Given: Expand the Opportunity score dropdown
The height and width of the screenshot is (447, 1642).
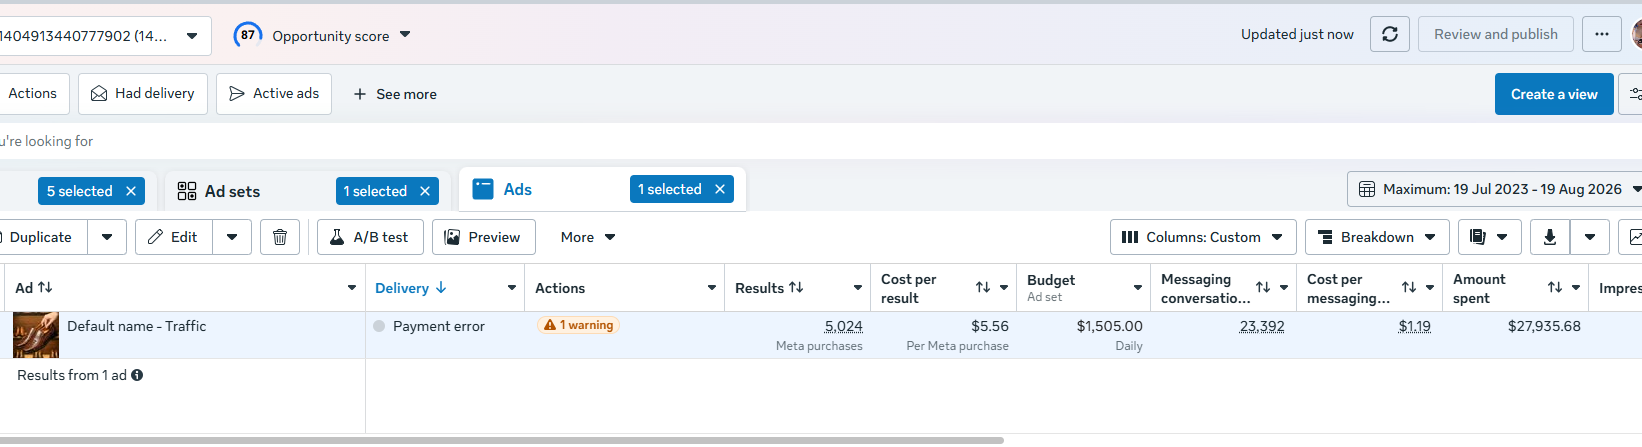Looking at the screenshot, I should [x=322, y=35].
